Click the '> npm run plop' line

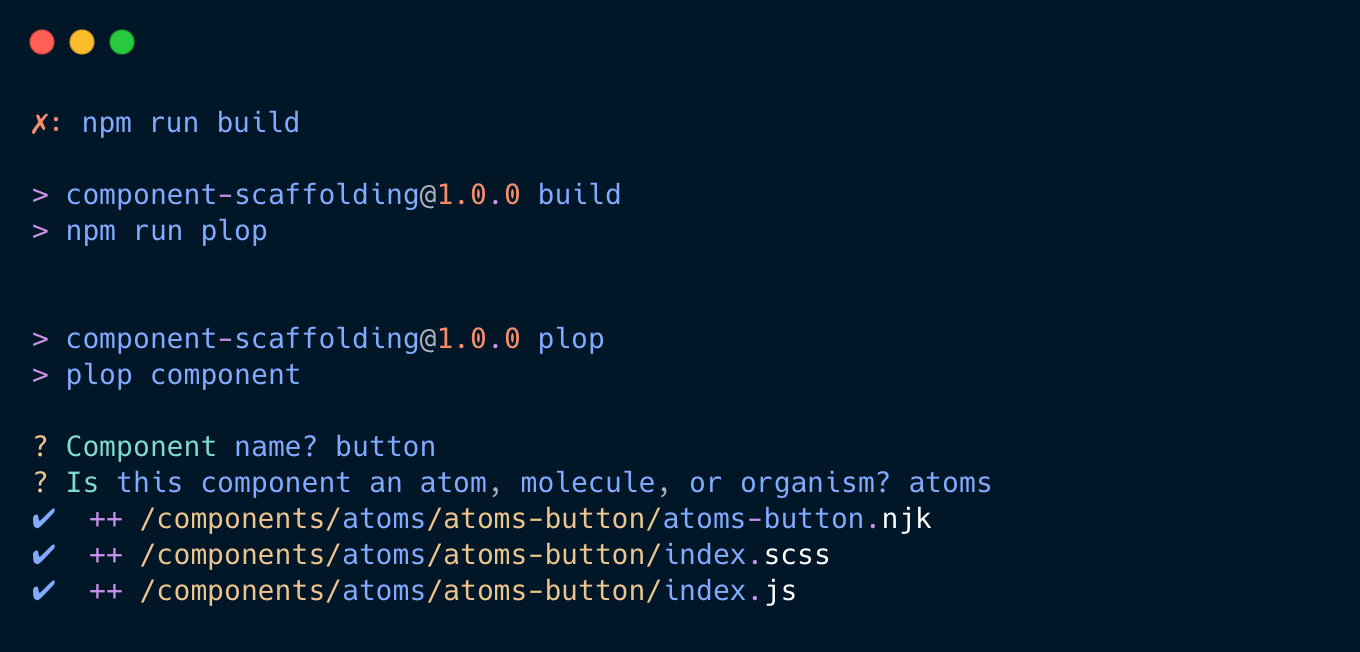click(150, 230)
